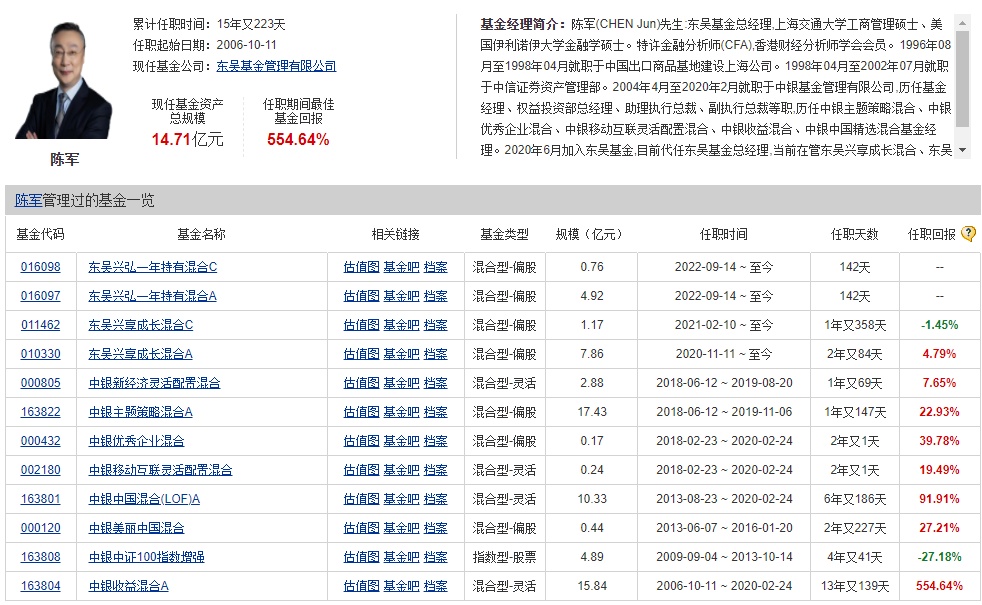Open 档案 for 中银美丽中国混合
The height and width of the screenshot is (605, 982).
pos(435,528)
